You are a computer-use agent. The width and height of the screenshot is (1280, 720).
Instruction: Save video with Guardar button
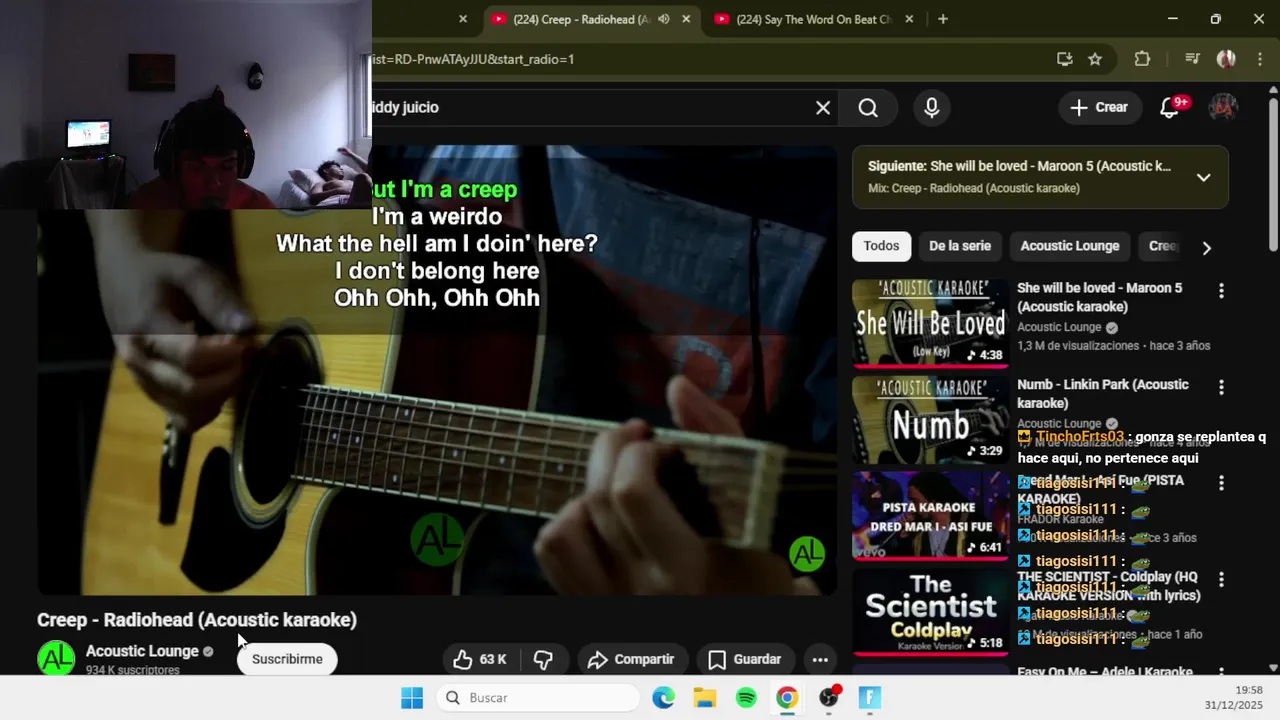pyautogui.click(x=745, y=659)
